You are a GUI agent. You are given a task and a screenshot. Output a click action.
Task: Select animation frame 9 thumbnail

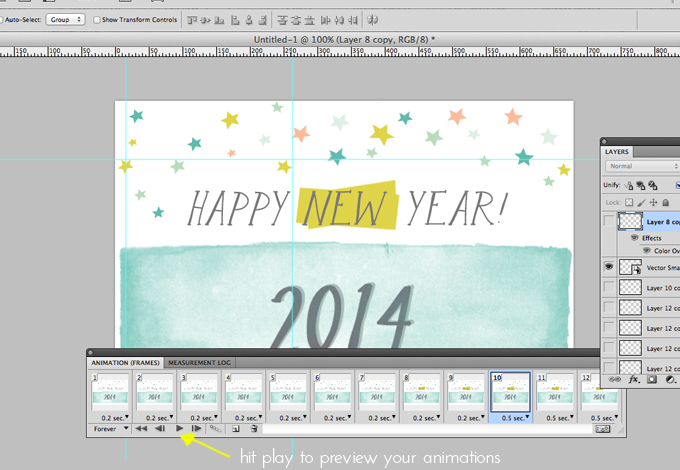tap(465, 392)
